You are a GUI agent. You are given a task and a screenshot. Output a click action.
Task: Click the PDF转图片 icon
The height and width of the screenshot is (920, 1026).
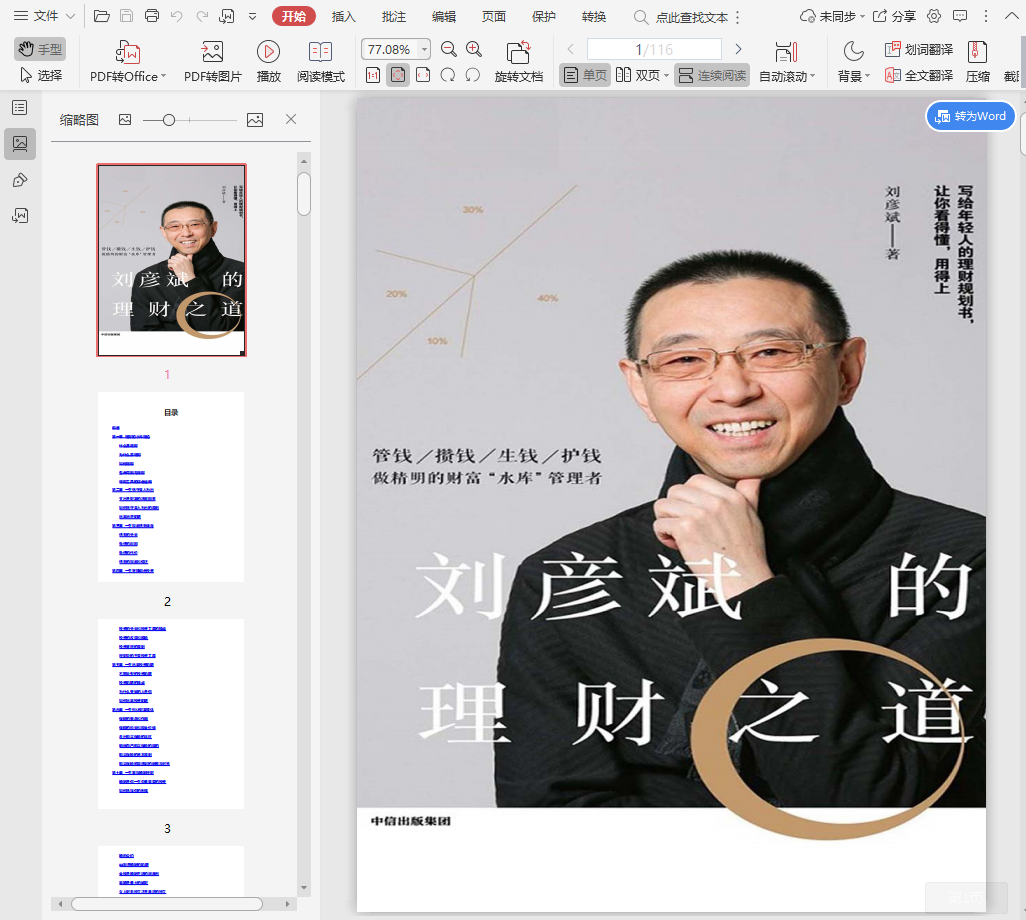click(212, 52)
